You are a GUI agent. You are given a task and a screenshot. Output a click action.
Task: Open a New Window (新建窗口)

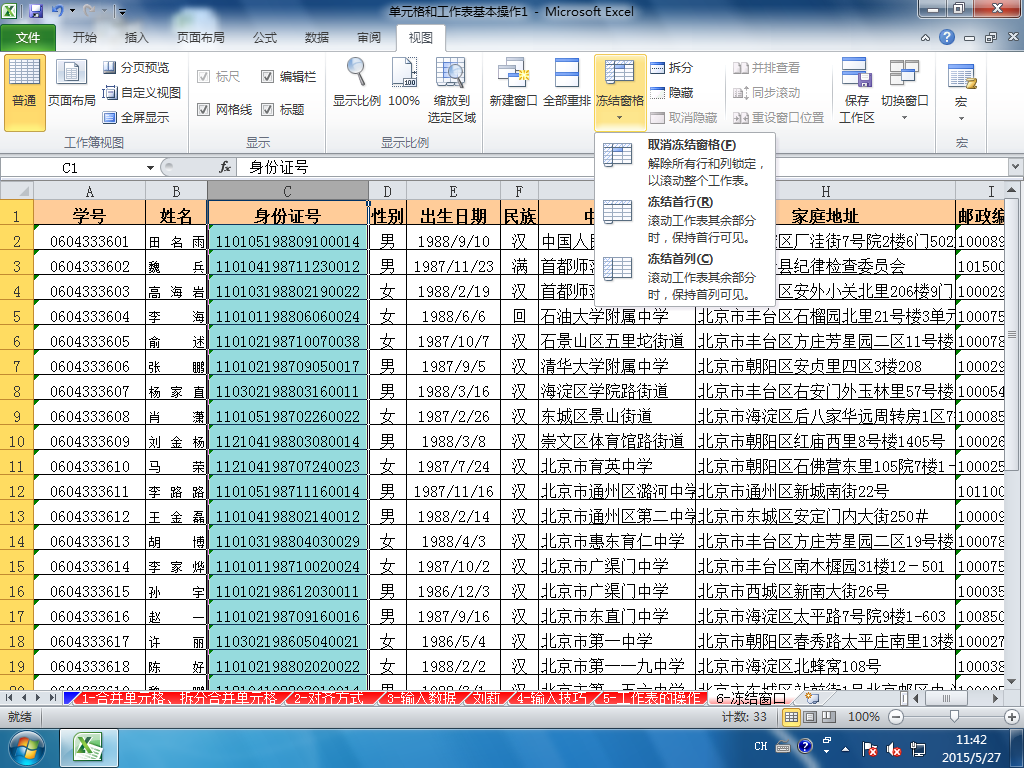pyautogui.click(x=513, y=83)
